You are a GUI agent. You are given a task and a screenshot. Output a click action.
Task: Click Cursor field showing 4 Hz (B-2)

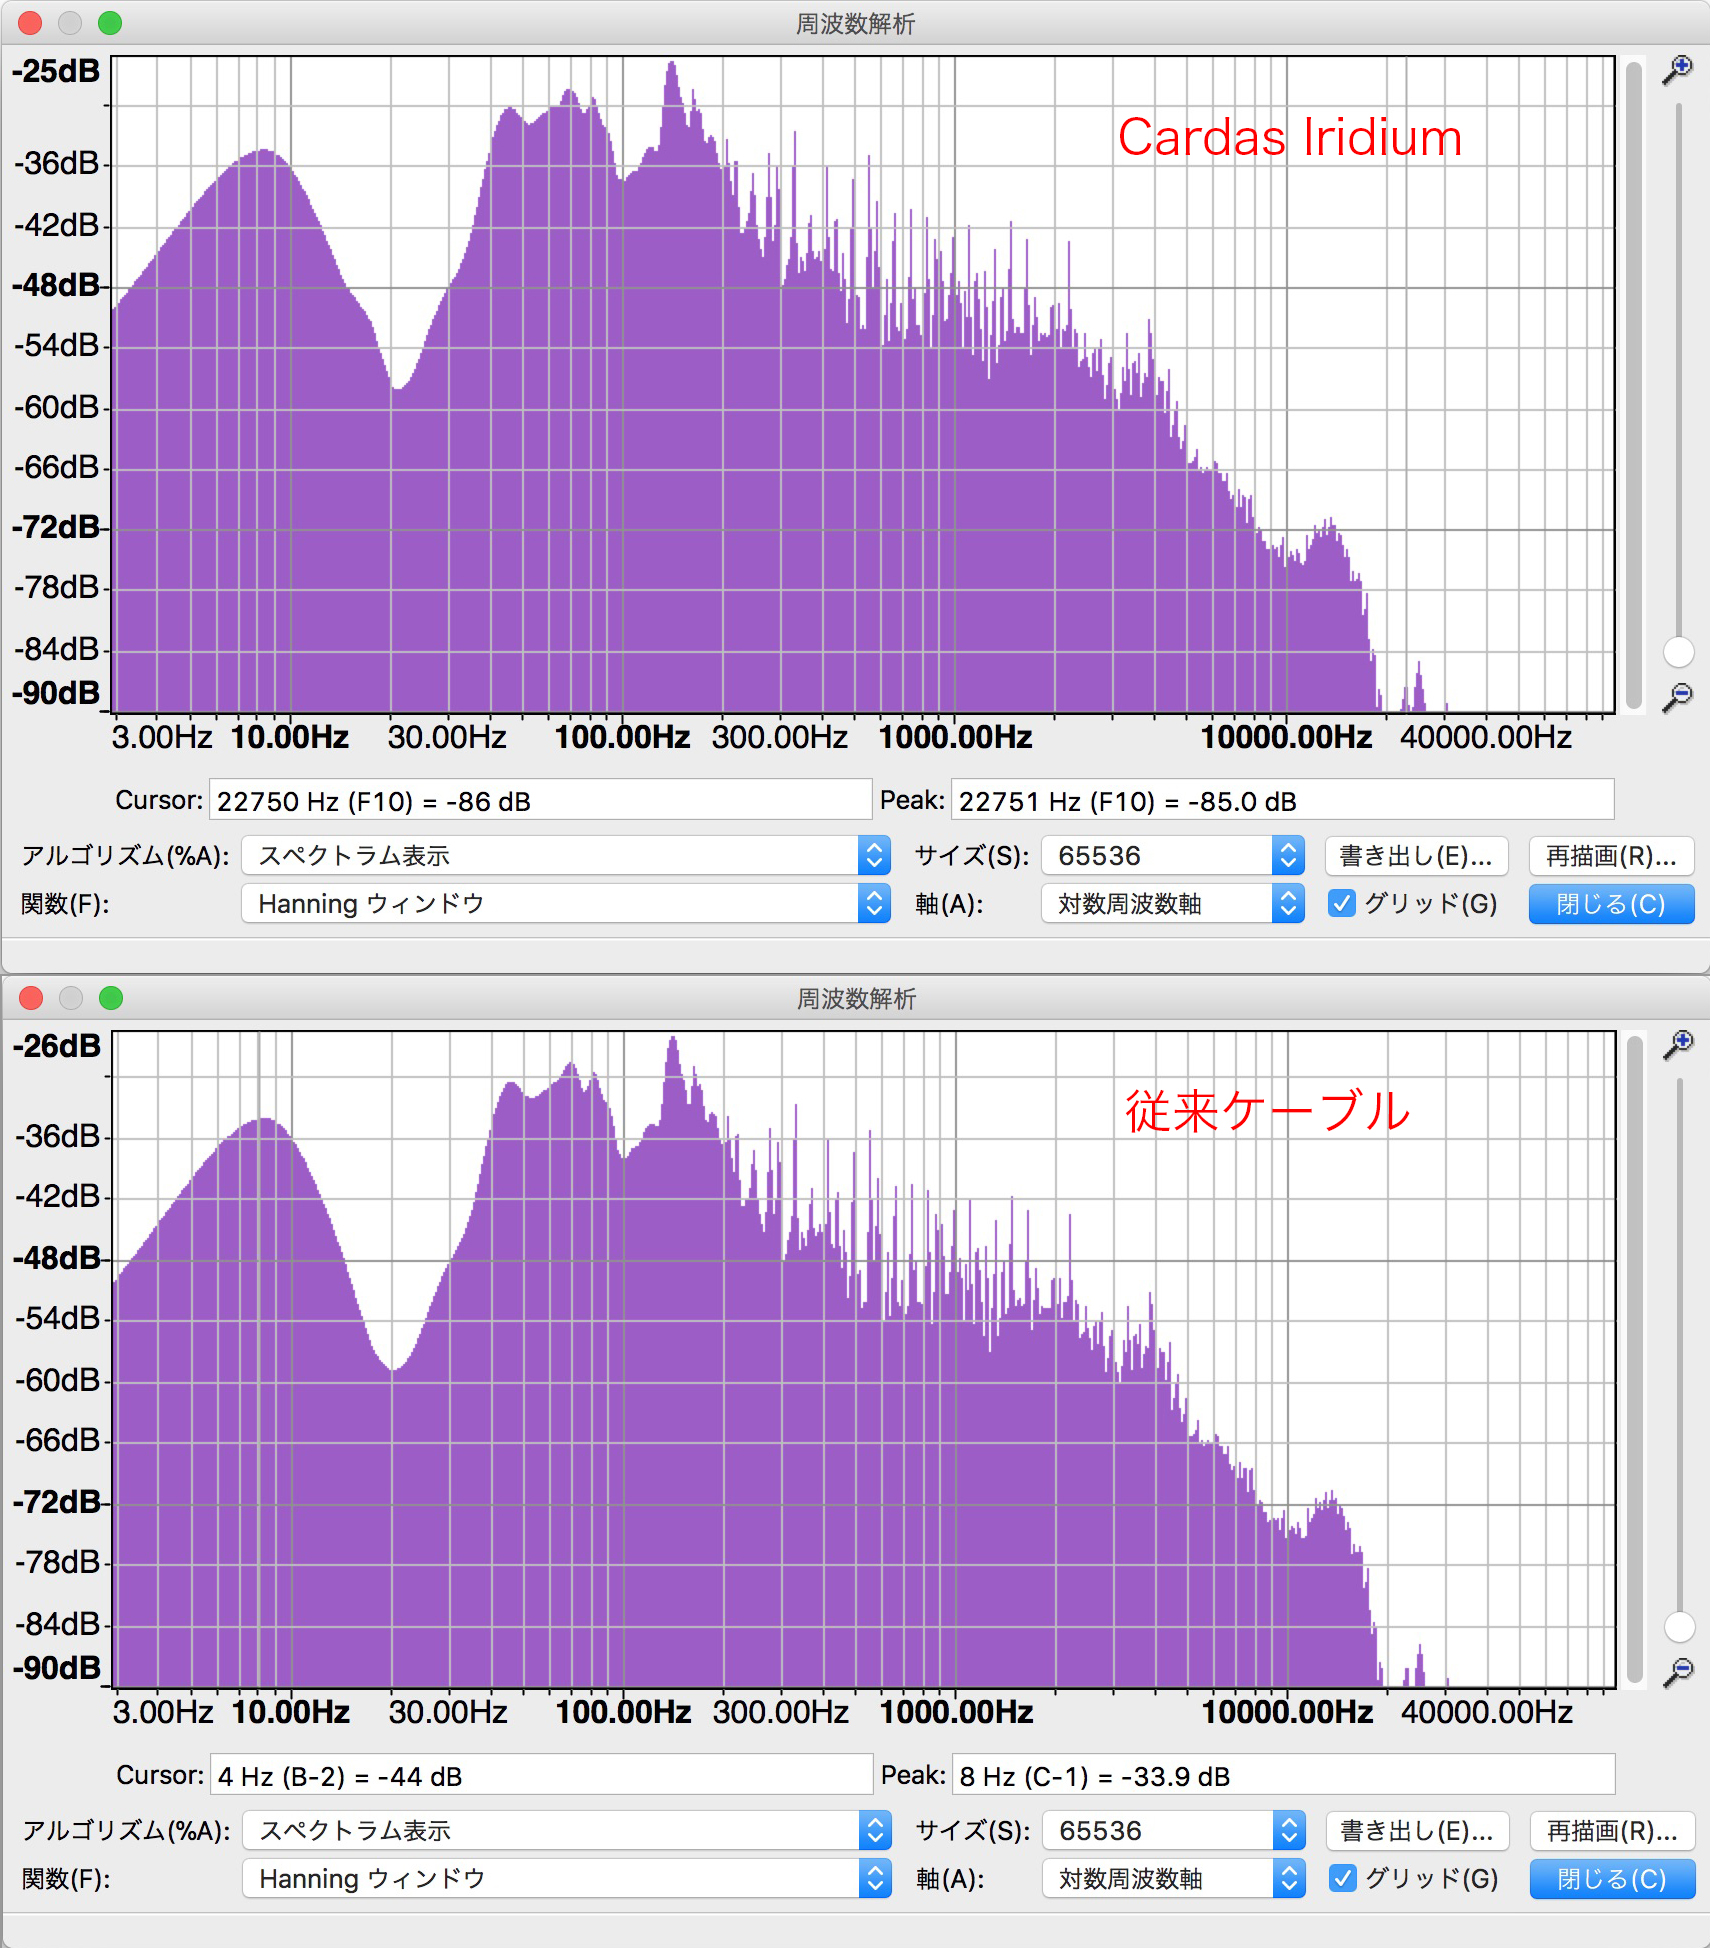click(541, 1776)
